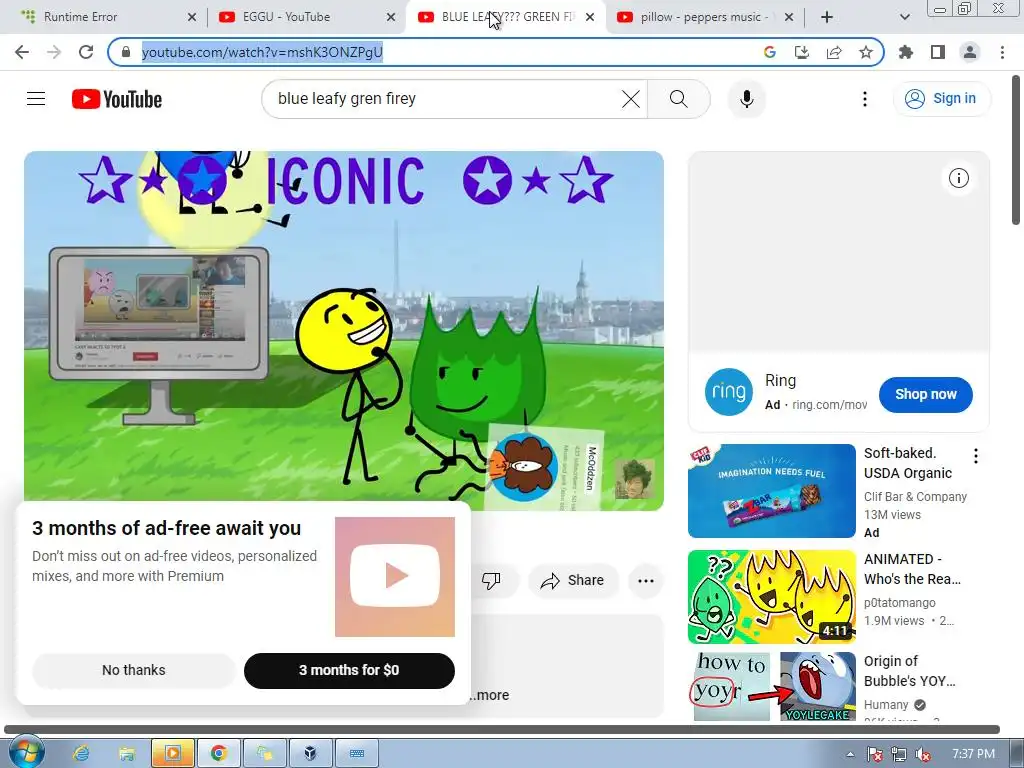The width and height of the screenshot is (1024, 768).
Task: Open the Clif Bar & Company channel link
Action: click(x=915, y=496)
